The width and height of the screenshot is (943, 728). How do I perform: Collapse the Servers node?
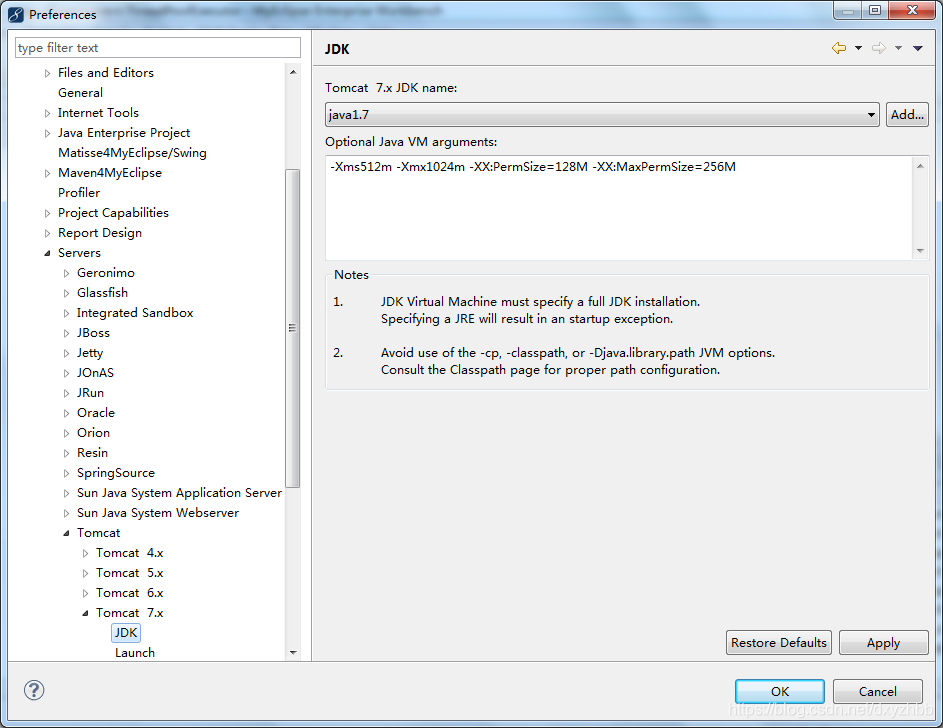click(48, 253)
